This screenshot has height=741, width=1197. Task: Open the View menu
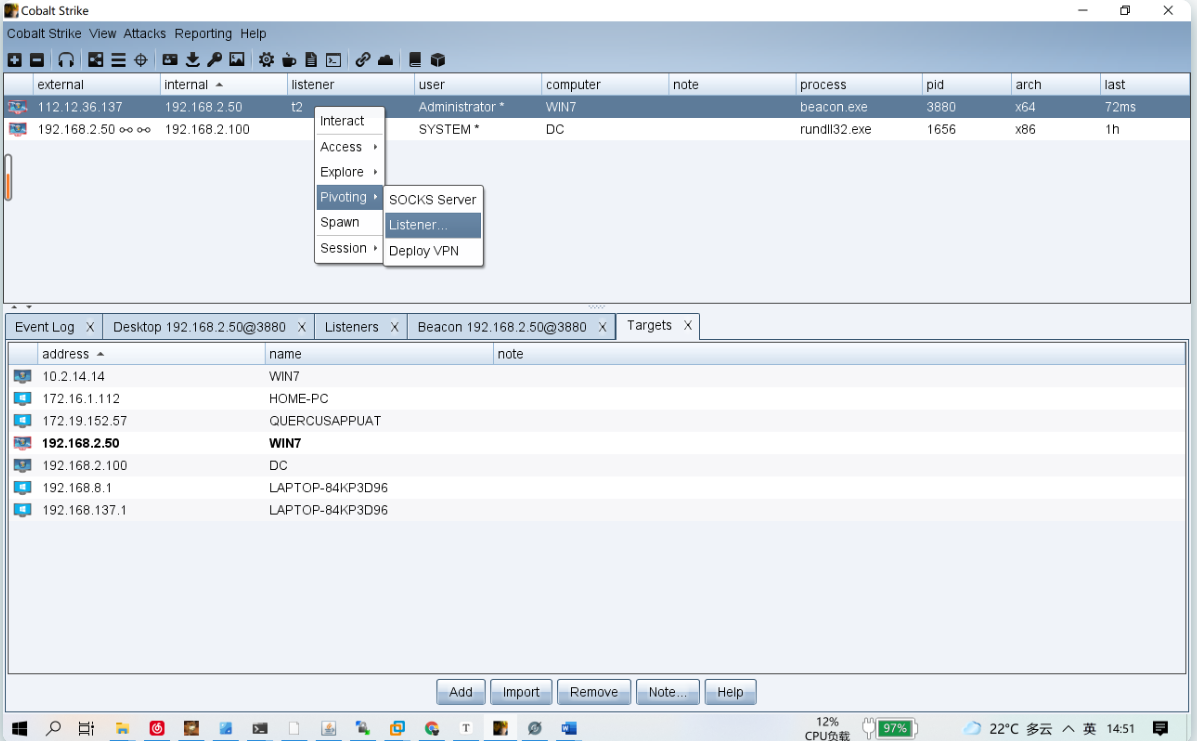pos(102,34)
